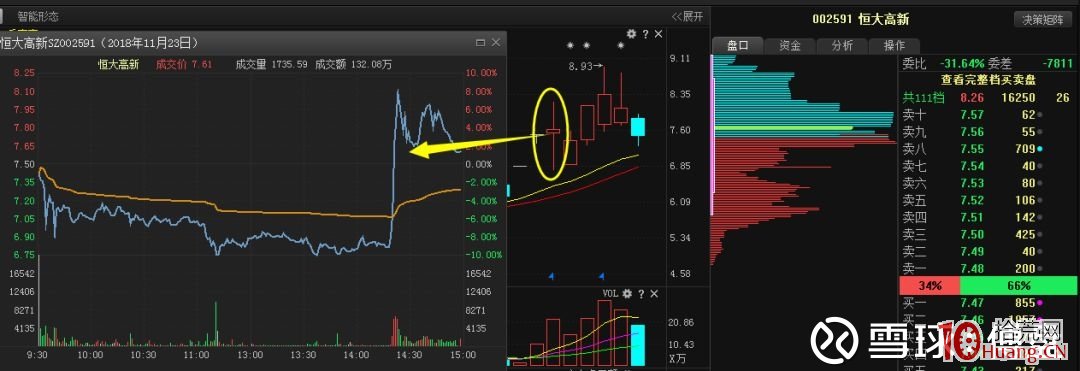Click the 9.11 price axis label

pyautogui.click(x=681, y=59)
